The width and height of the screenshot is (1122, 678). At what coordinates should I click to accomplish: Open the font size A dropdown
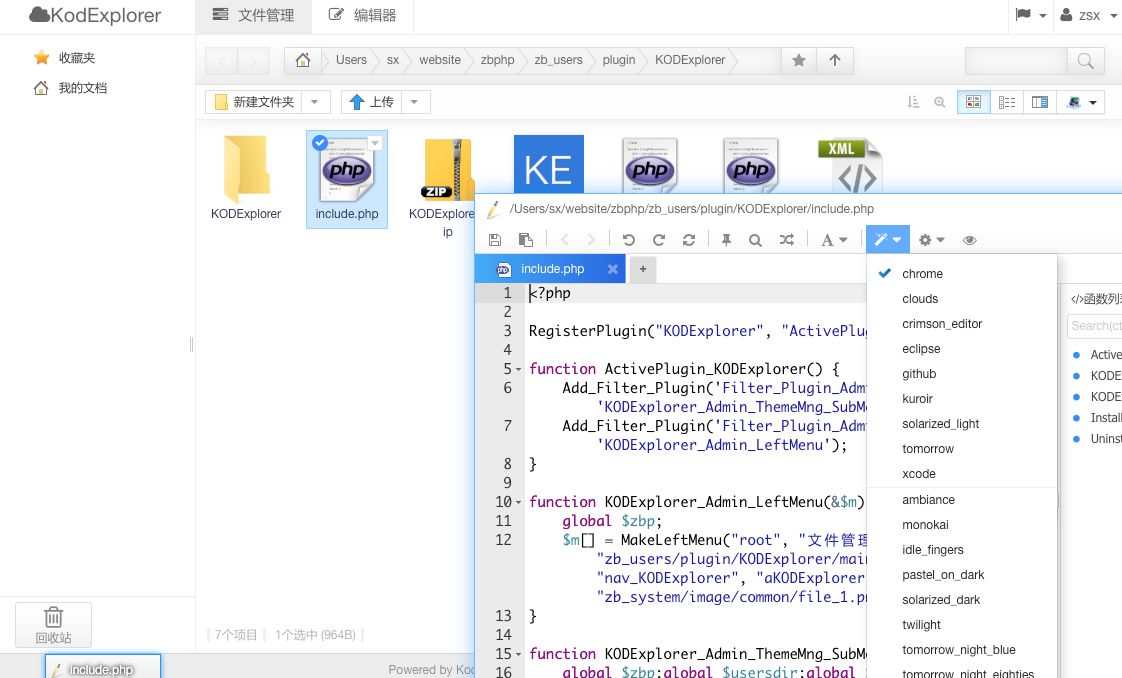pyautogui.click(x=834, y=240)
